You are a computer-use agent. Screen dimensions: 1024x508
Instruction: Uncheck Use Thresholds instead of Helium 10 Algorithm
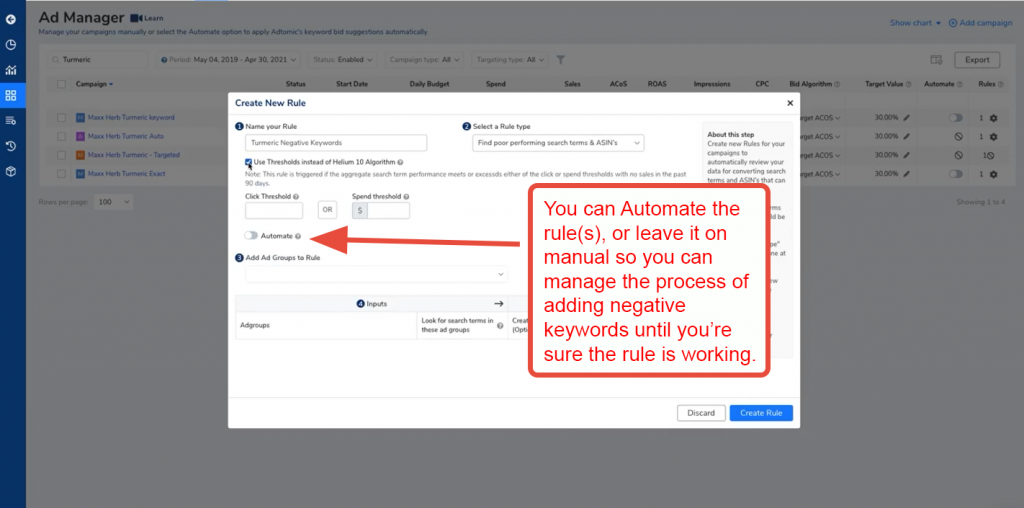249,162
